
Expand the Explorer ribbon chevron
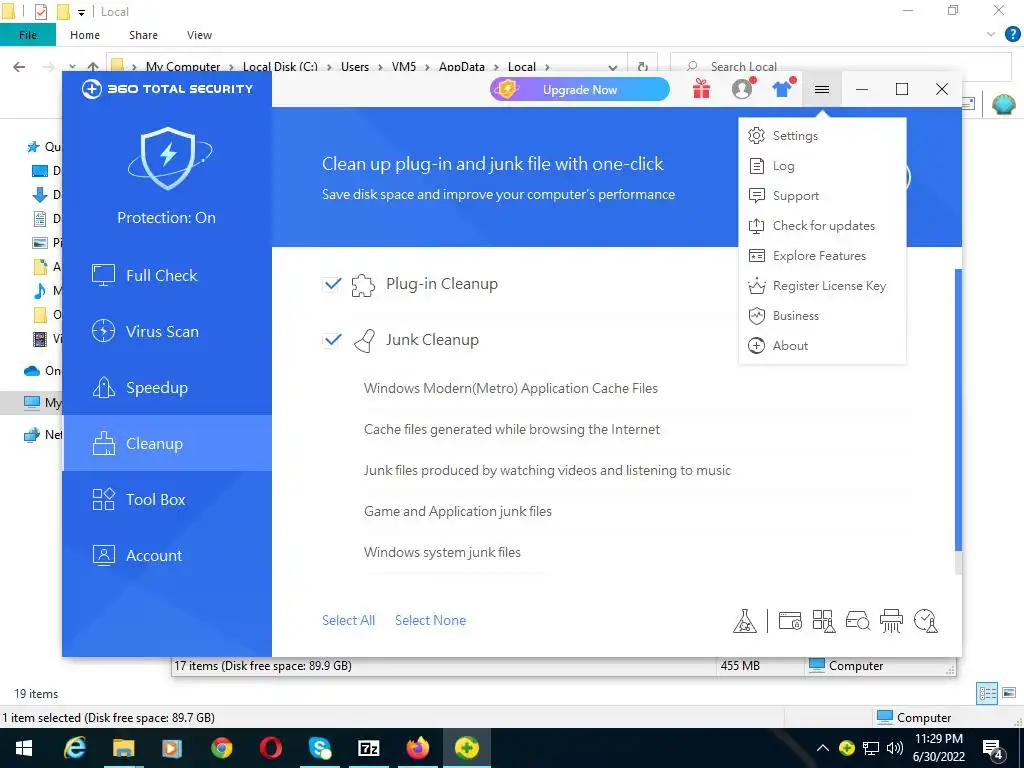(991, 35)
